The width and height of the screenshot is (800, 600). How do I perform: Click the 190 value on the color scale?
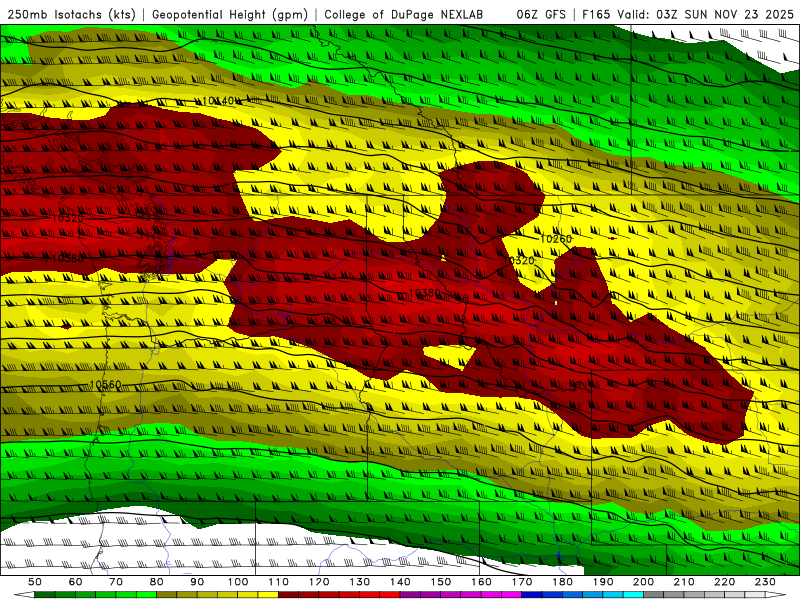point(603,582)
